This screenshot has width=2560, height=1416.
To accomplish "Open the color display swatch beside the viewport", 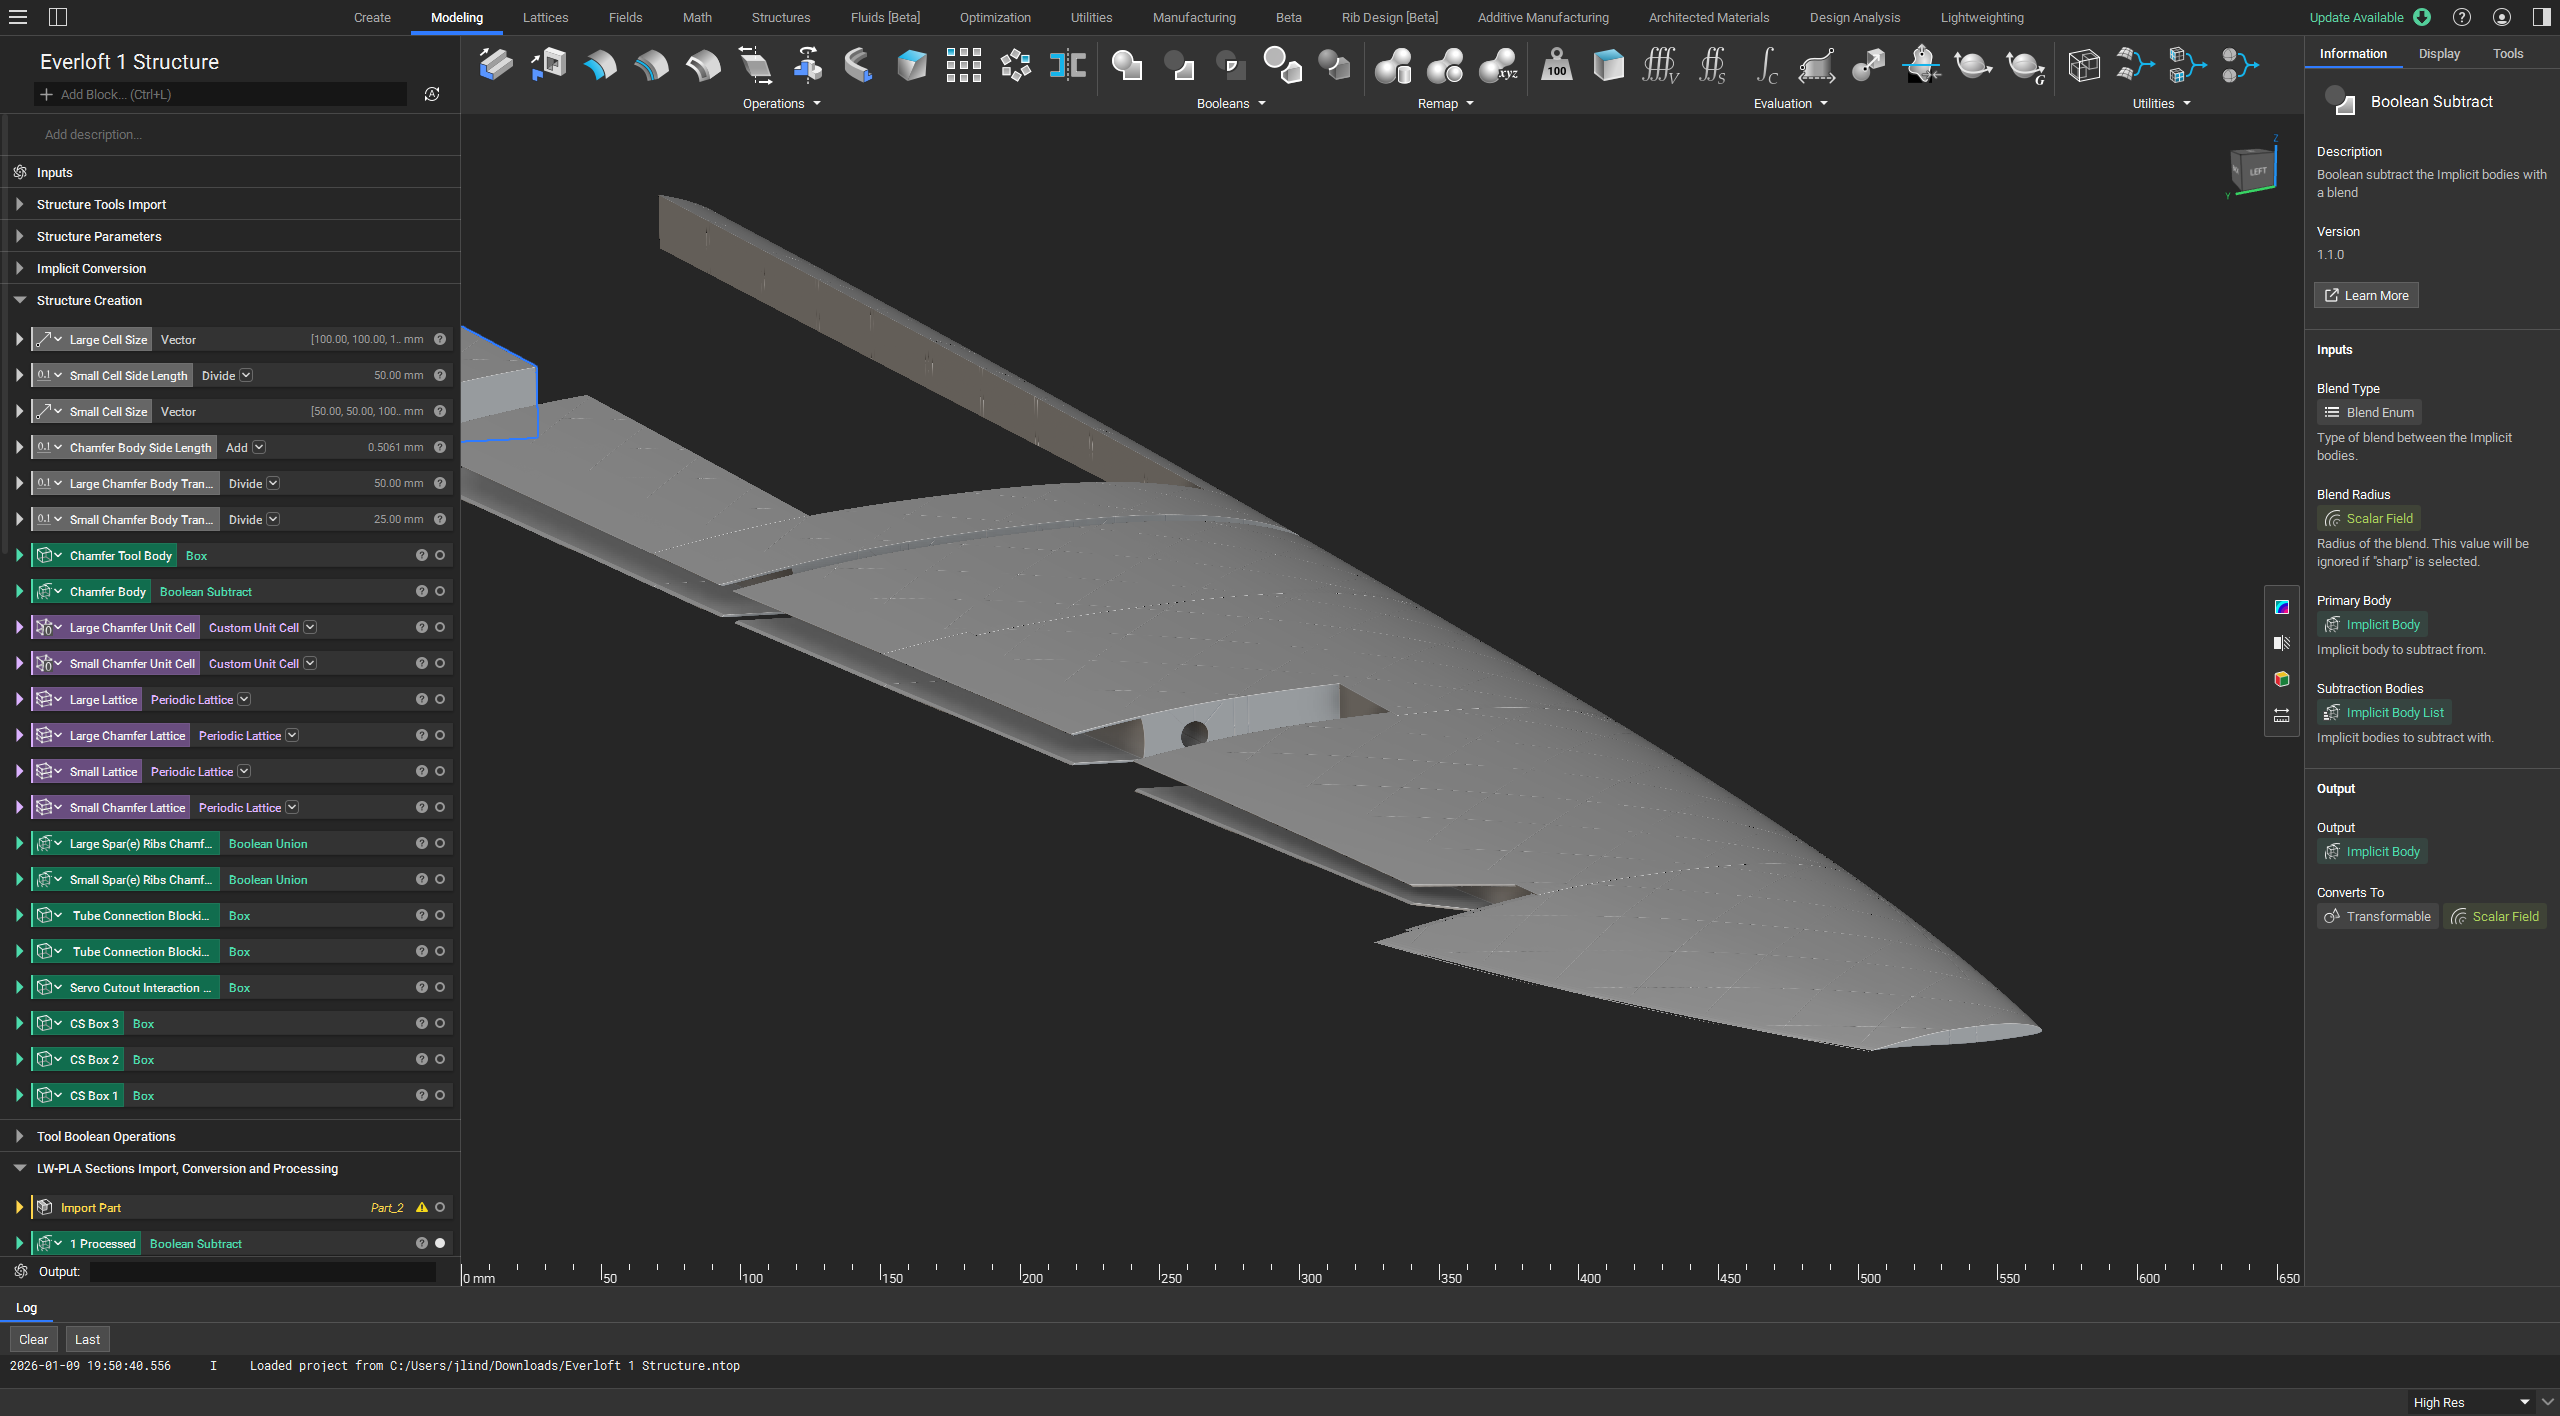I will [x=2282, y=607].
